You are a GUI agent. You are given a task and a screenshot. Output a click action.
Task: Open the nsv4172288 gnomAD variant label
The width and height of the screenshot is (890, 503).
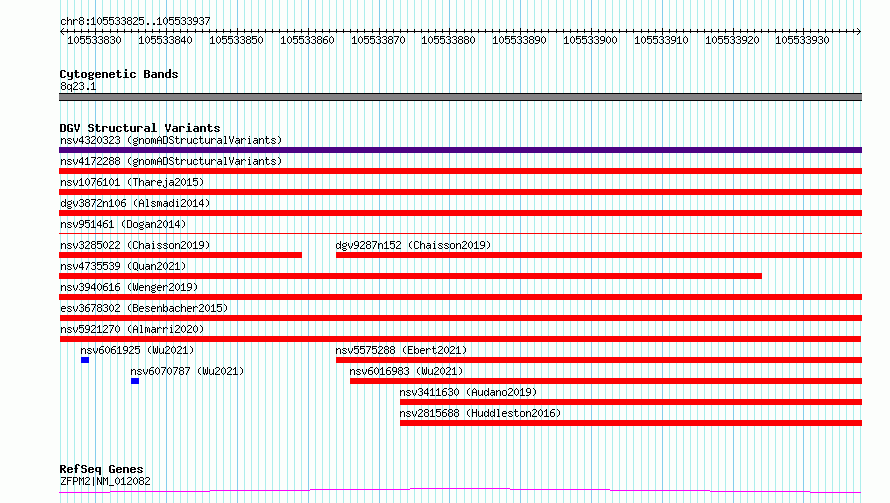171,161
